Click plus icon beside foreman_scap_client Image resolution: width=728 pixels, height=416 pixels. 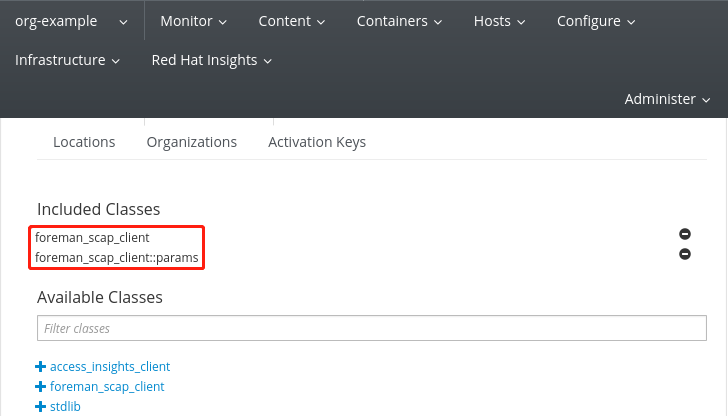click(41, 386)
